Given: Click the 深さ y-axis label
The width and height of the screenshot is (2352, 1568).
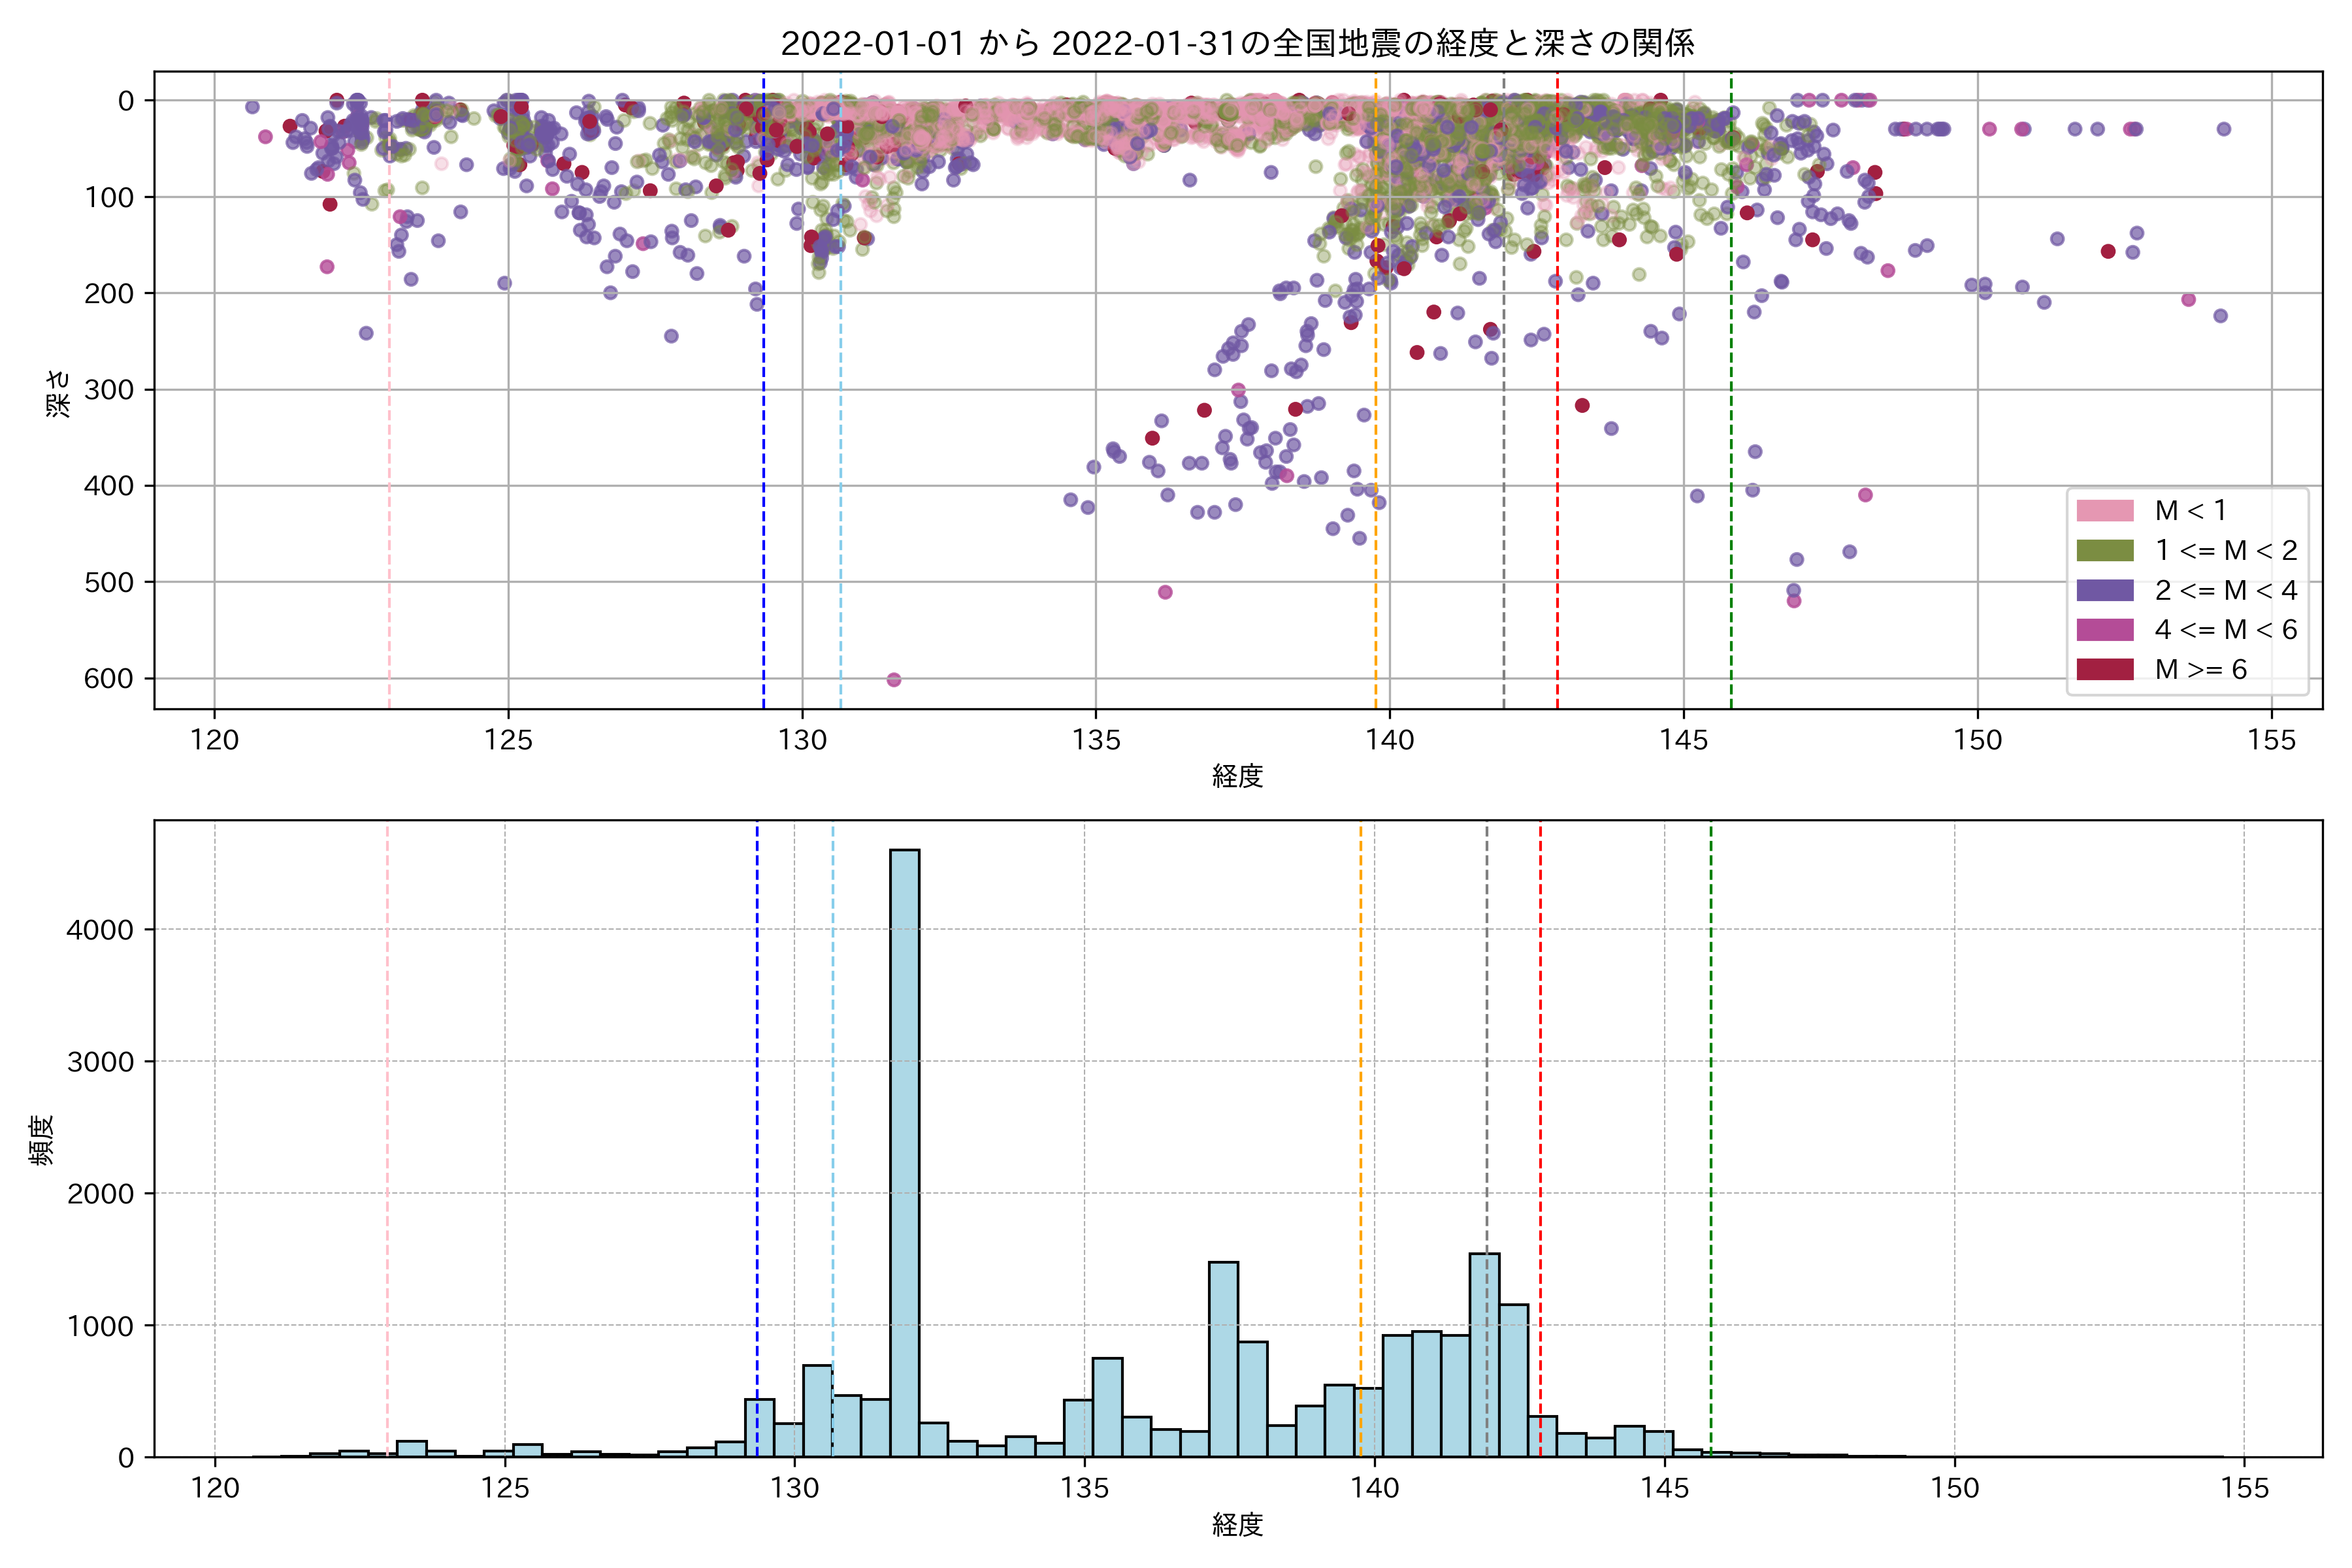Looking at the screenshot, I should (x=58, y=392).
